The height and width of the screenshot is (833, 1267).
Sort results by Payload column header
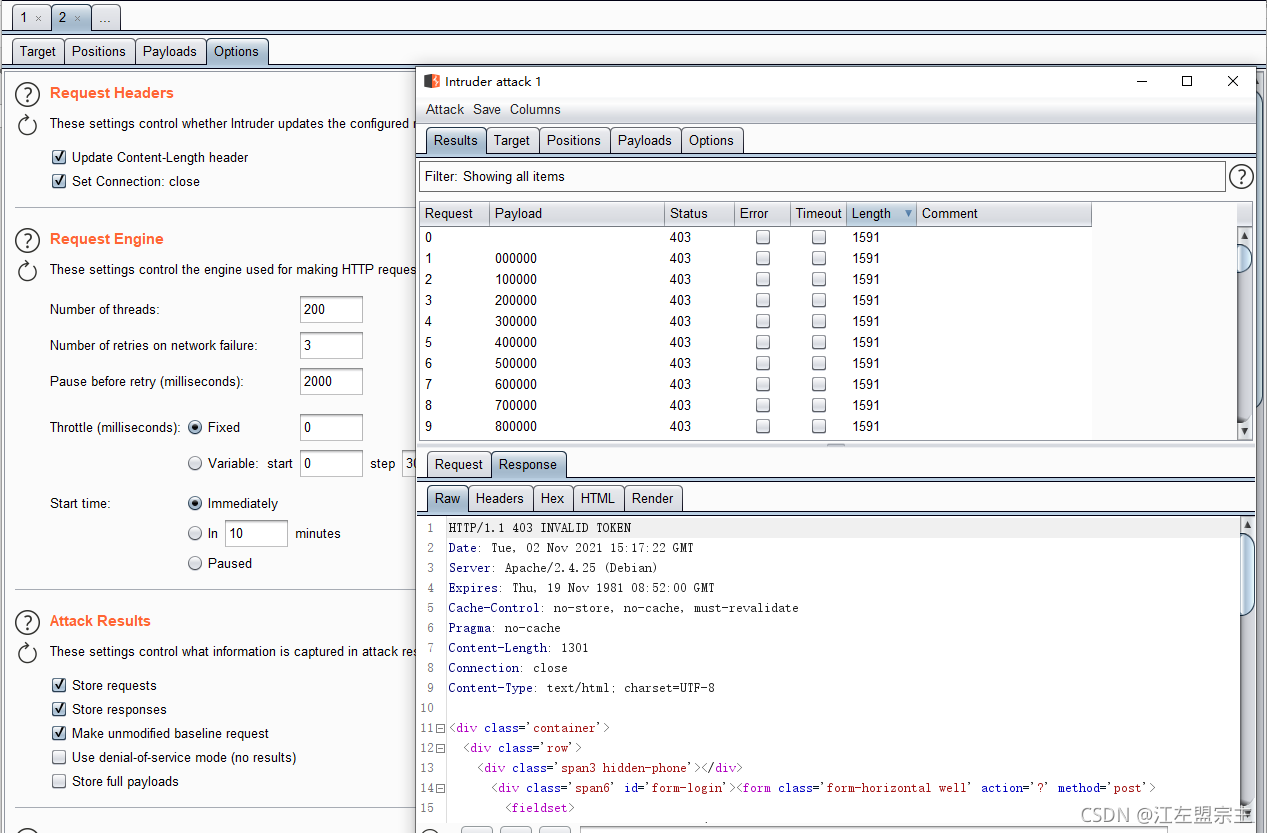coord(577,214)
